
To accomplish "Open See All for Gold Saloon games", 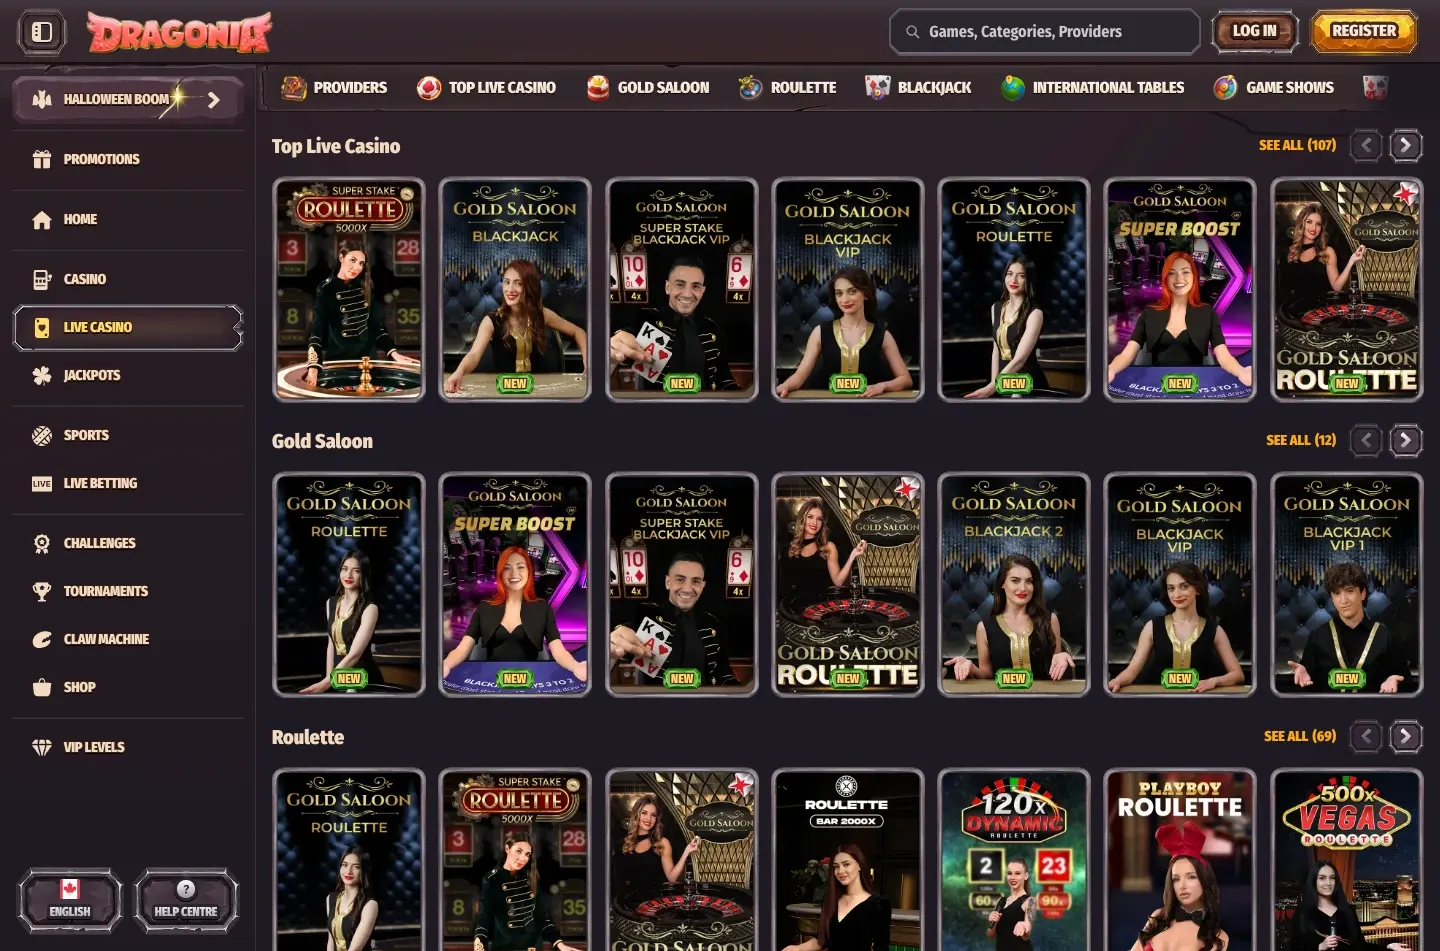I will click(1300, 440).
